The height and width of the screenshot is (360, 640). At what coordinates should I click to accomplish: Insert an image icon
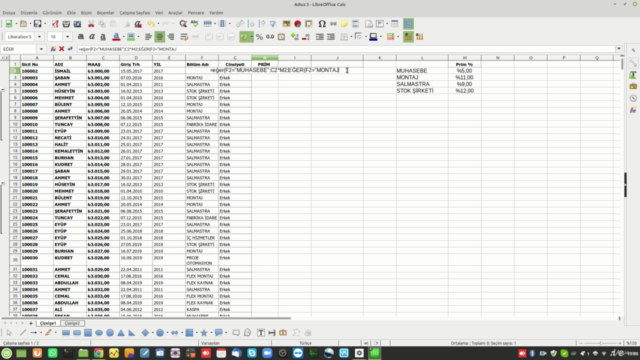pyautogui.click(x=286, y=24)
